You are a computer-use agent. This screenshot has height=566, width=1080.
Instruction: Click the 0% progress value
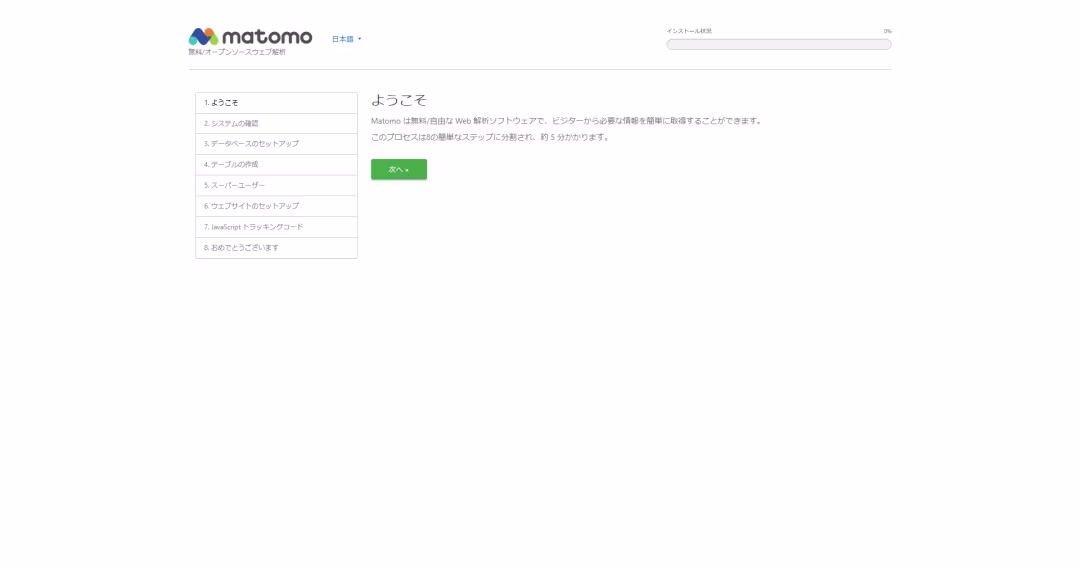(x=887, y=31)
